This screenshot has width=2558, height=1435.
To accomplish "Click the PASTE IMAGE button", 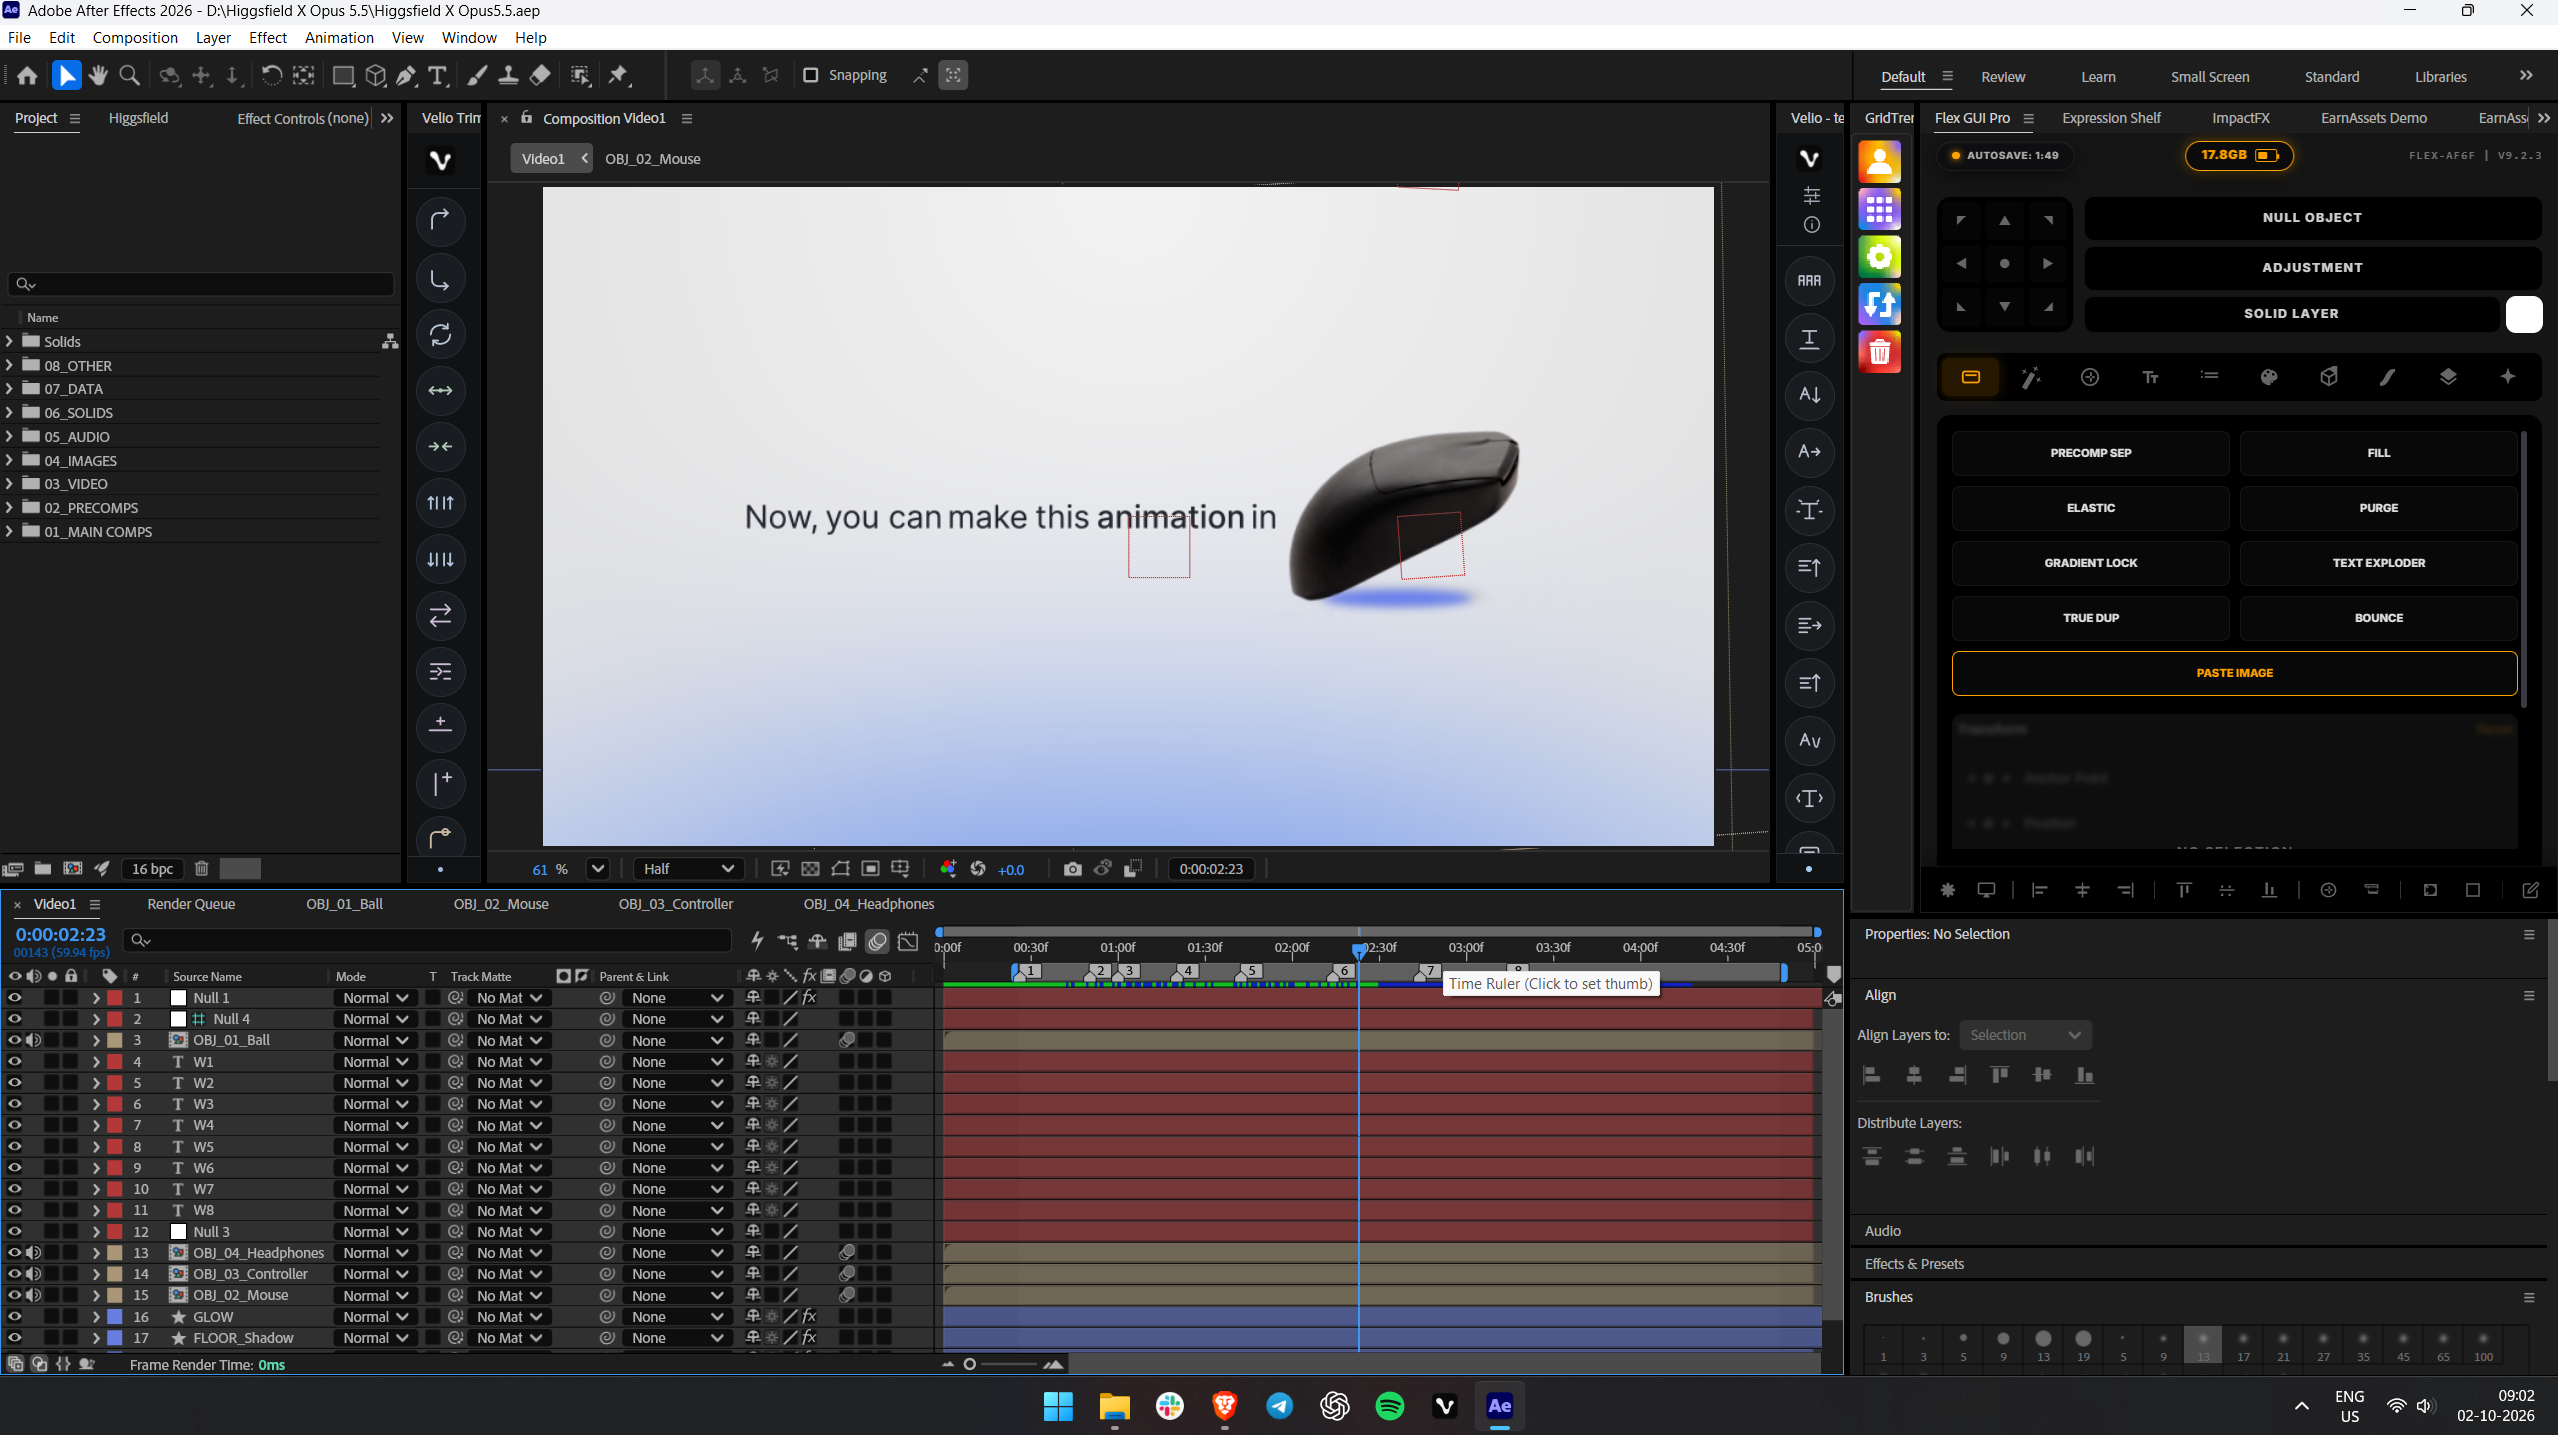I will (2233, 673).
